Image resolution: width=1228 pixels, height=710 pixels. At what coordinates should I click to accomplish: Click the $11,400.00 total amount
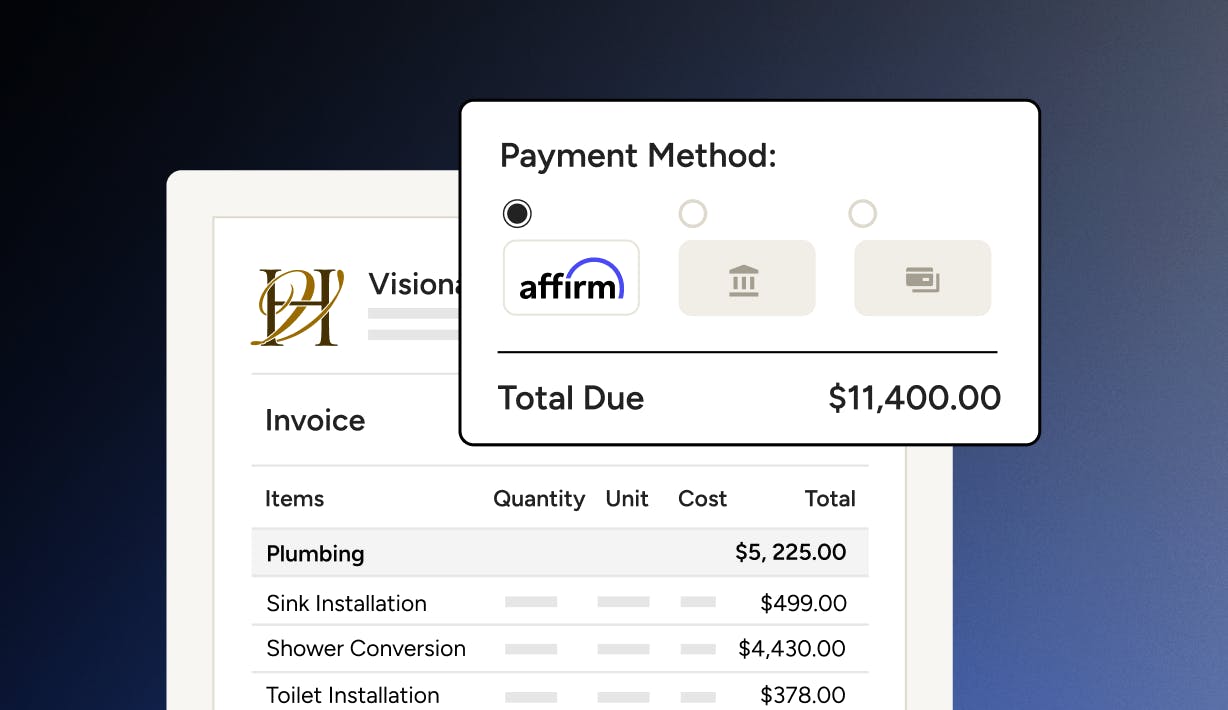(914, 398)
